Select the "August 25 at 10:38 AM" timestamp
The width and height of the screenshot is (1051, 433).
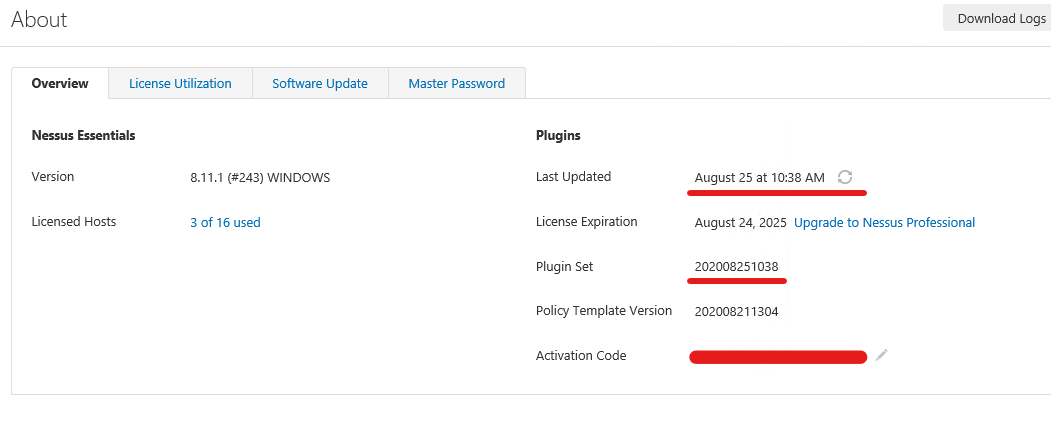point(759,178)
